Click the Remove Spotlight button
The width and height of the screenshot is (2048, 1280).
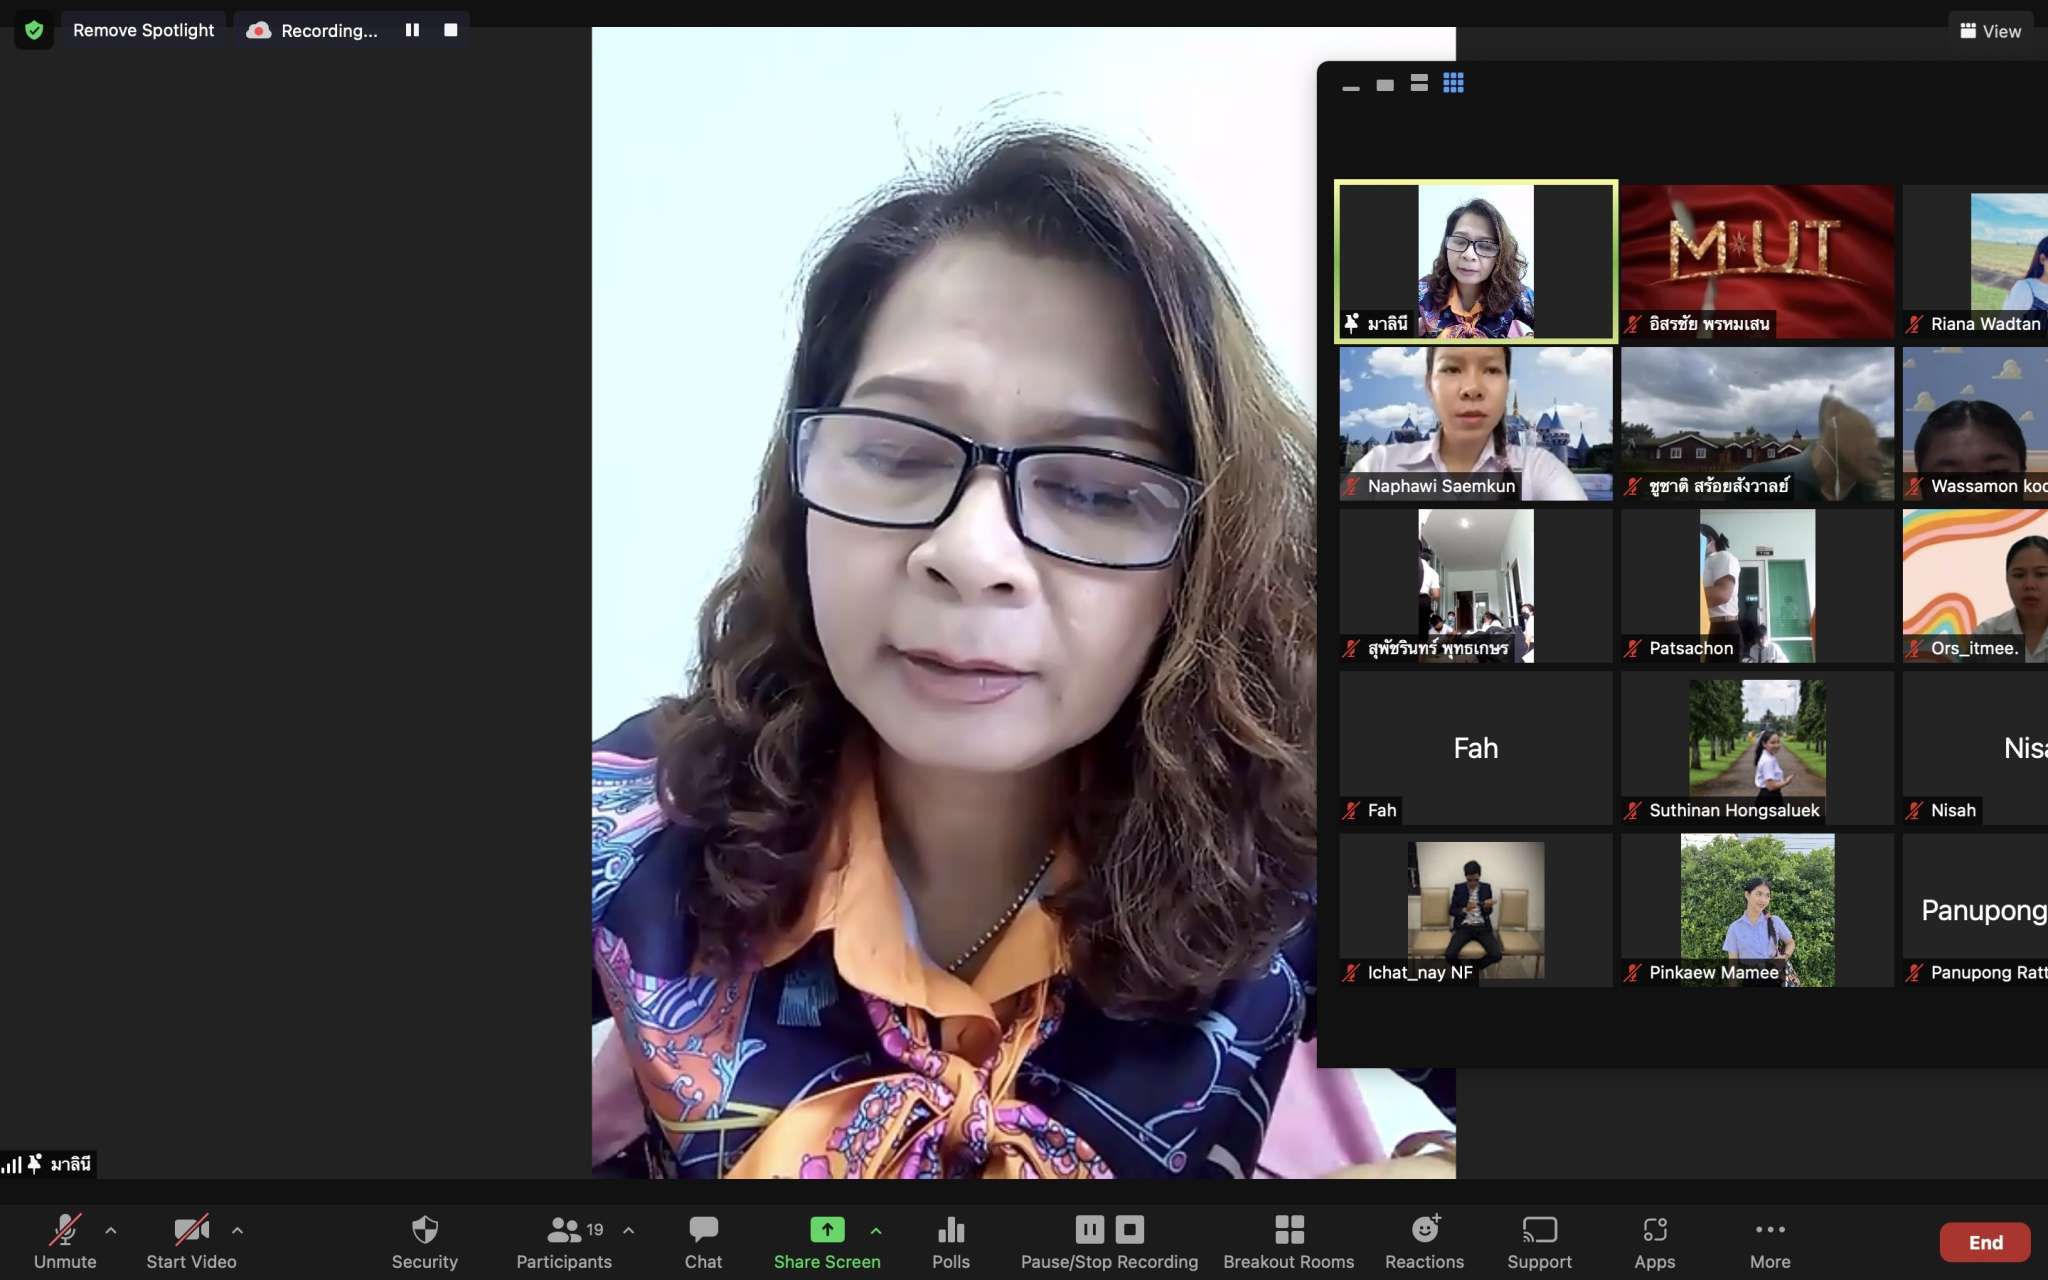point(143,30)
